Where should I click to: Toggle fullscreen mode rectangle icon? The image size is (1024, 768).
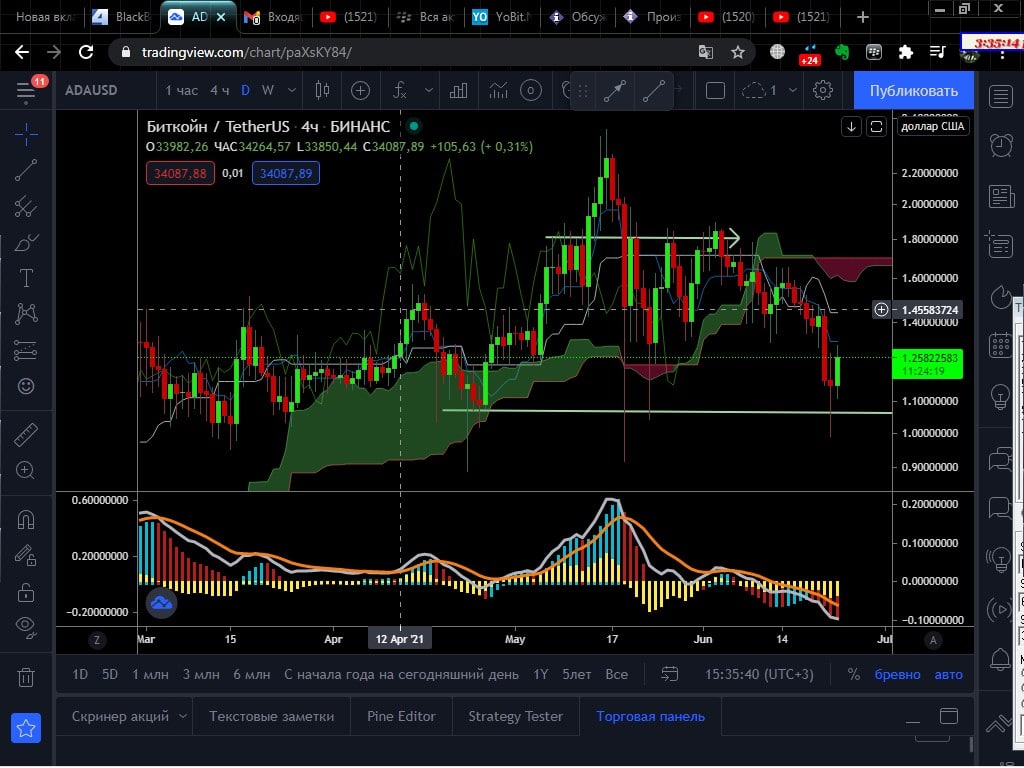715,90
